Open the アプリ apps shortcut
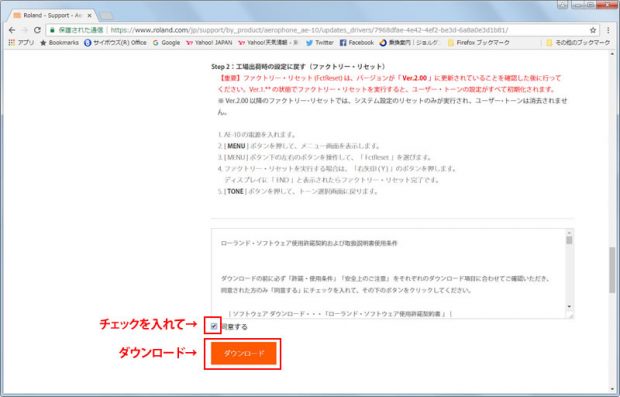This screenshot has width=620, height=397. tap(21, 42)
